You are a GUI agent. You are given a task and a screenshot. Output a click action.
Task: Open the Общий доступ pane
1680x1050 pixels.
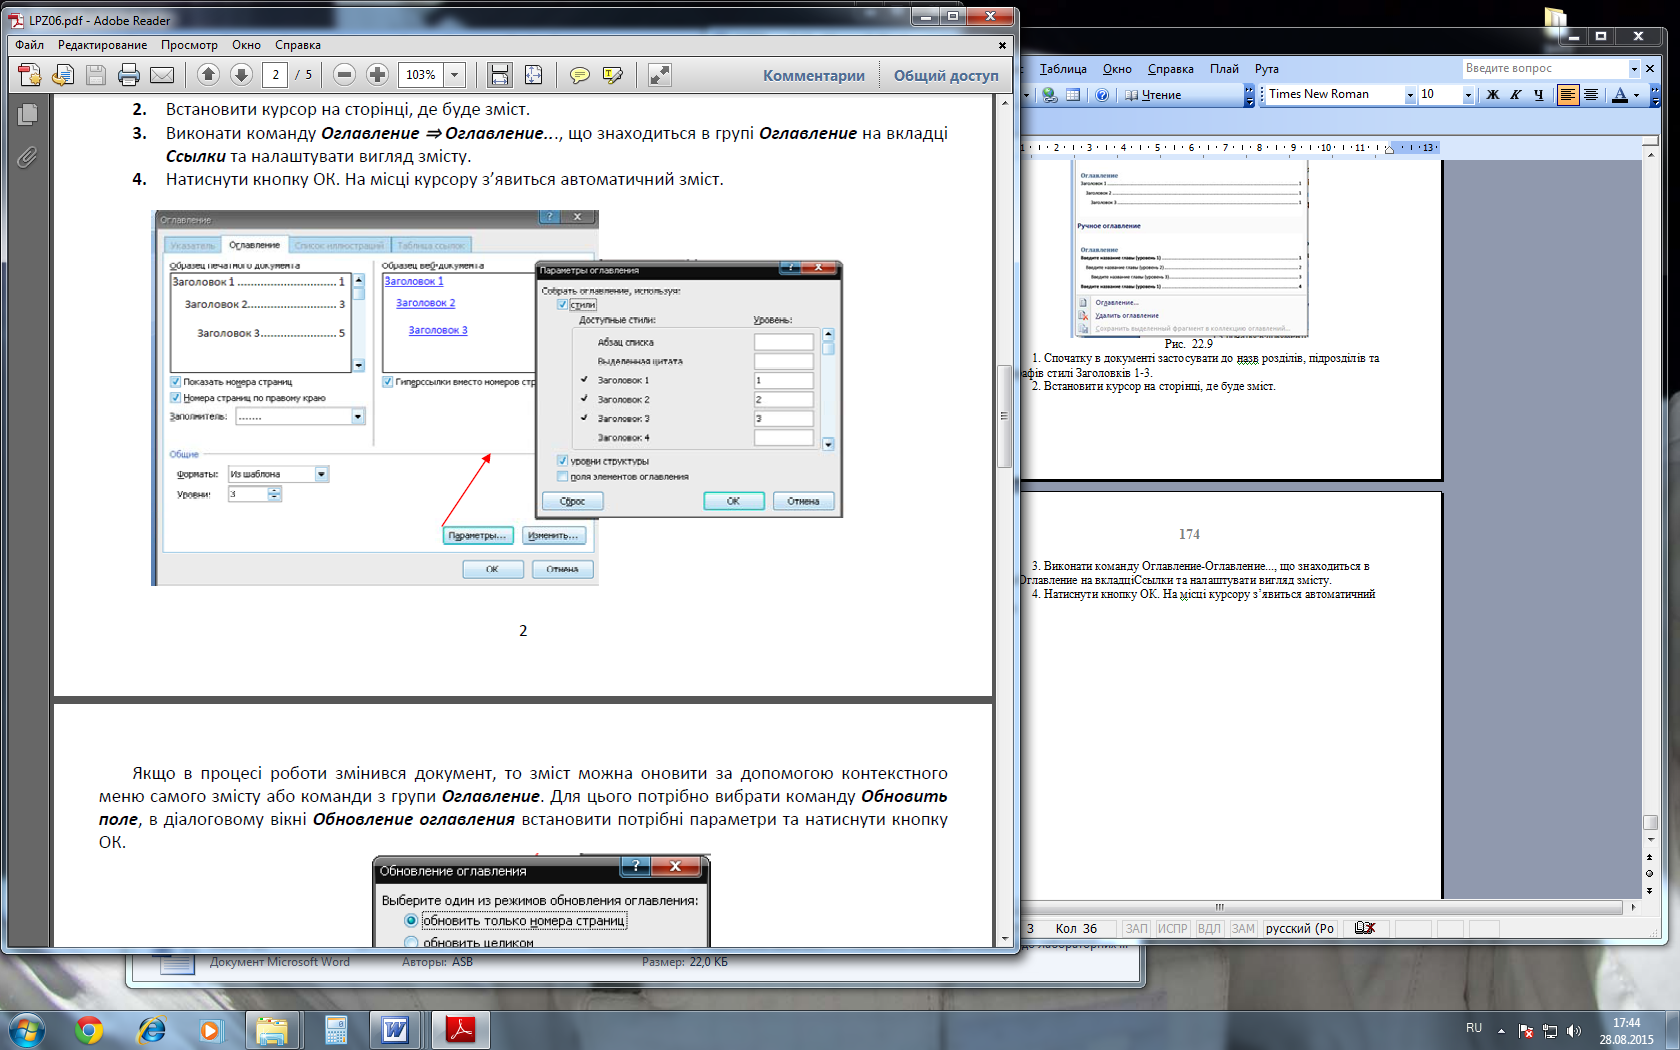point(946,75)
